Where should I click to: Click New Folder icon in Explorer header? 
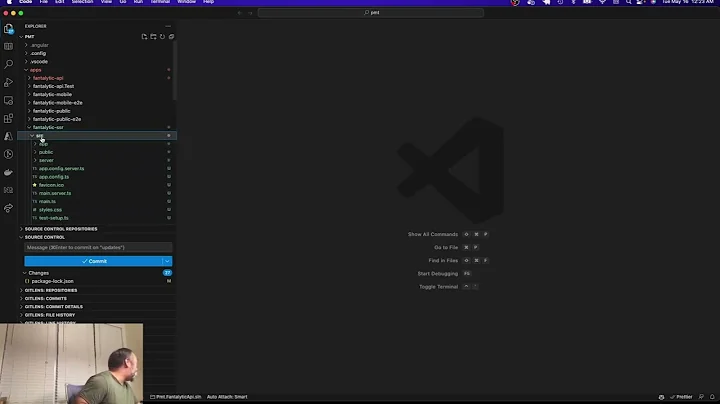(153, 37)
